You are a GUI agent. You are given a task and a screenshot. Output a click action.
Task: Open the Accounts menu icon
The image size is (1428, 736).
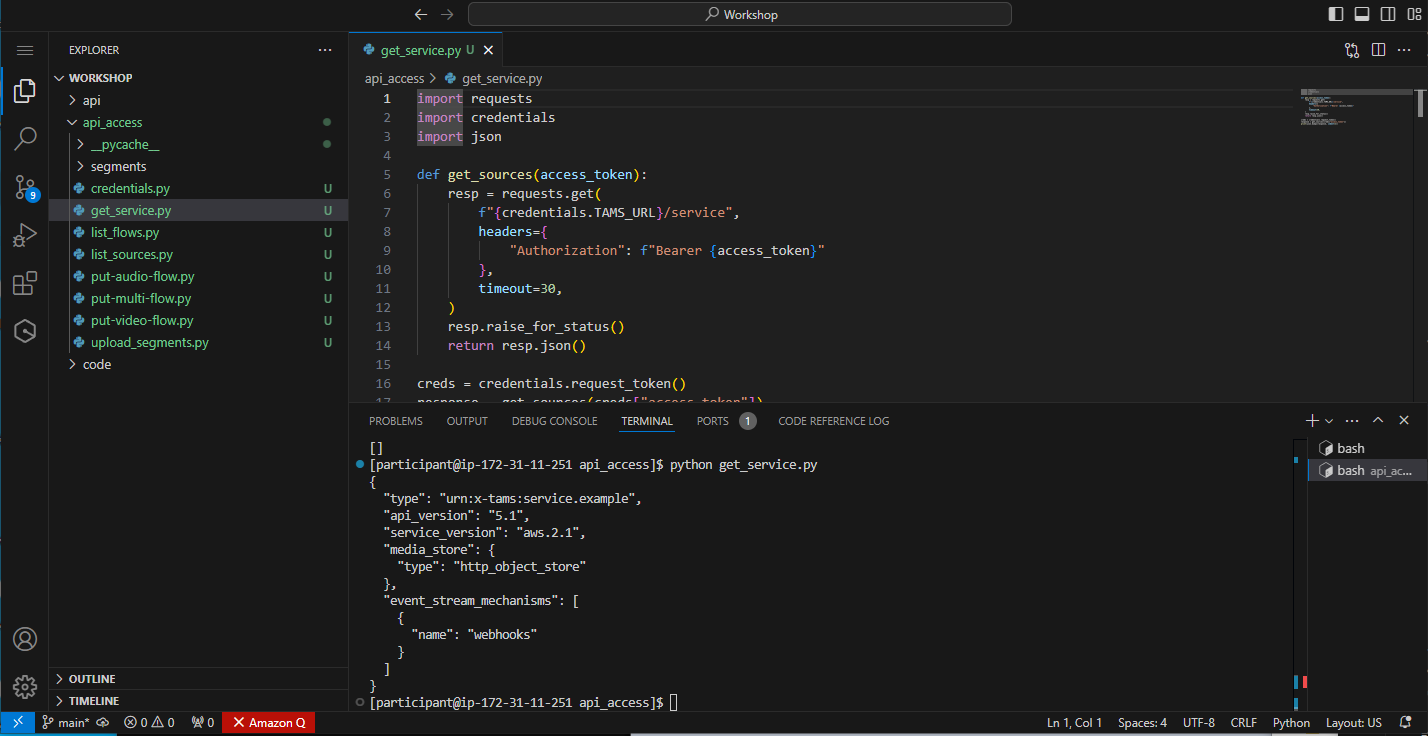coord(25,639)
